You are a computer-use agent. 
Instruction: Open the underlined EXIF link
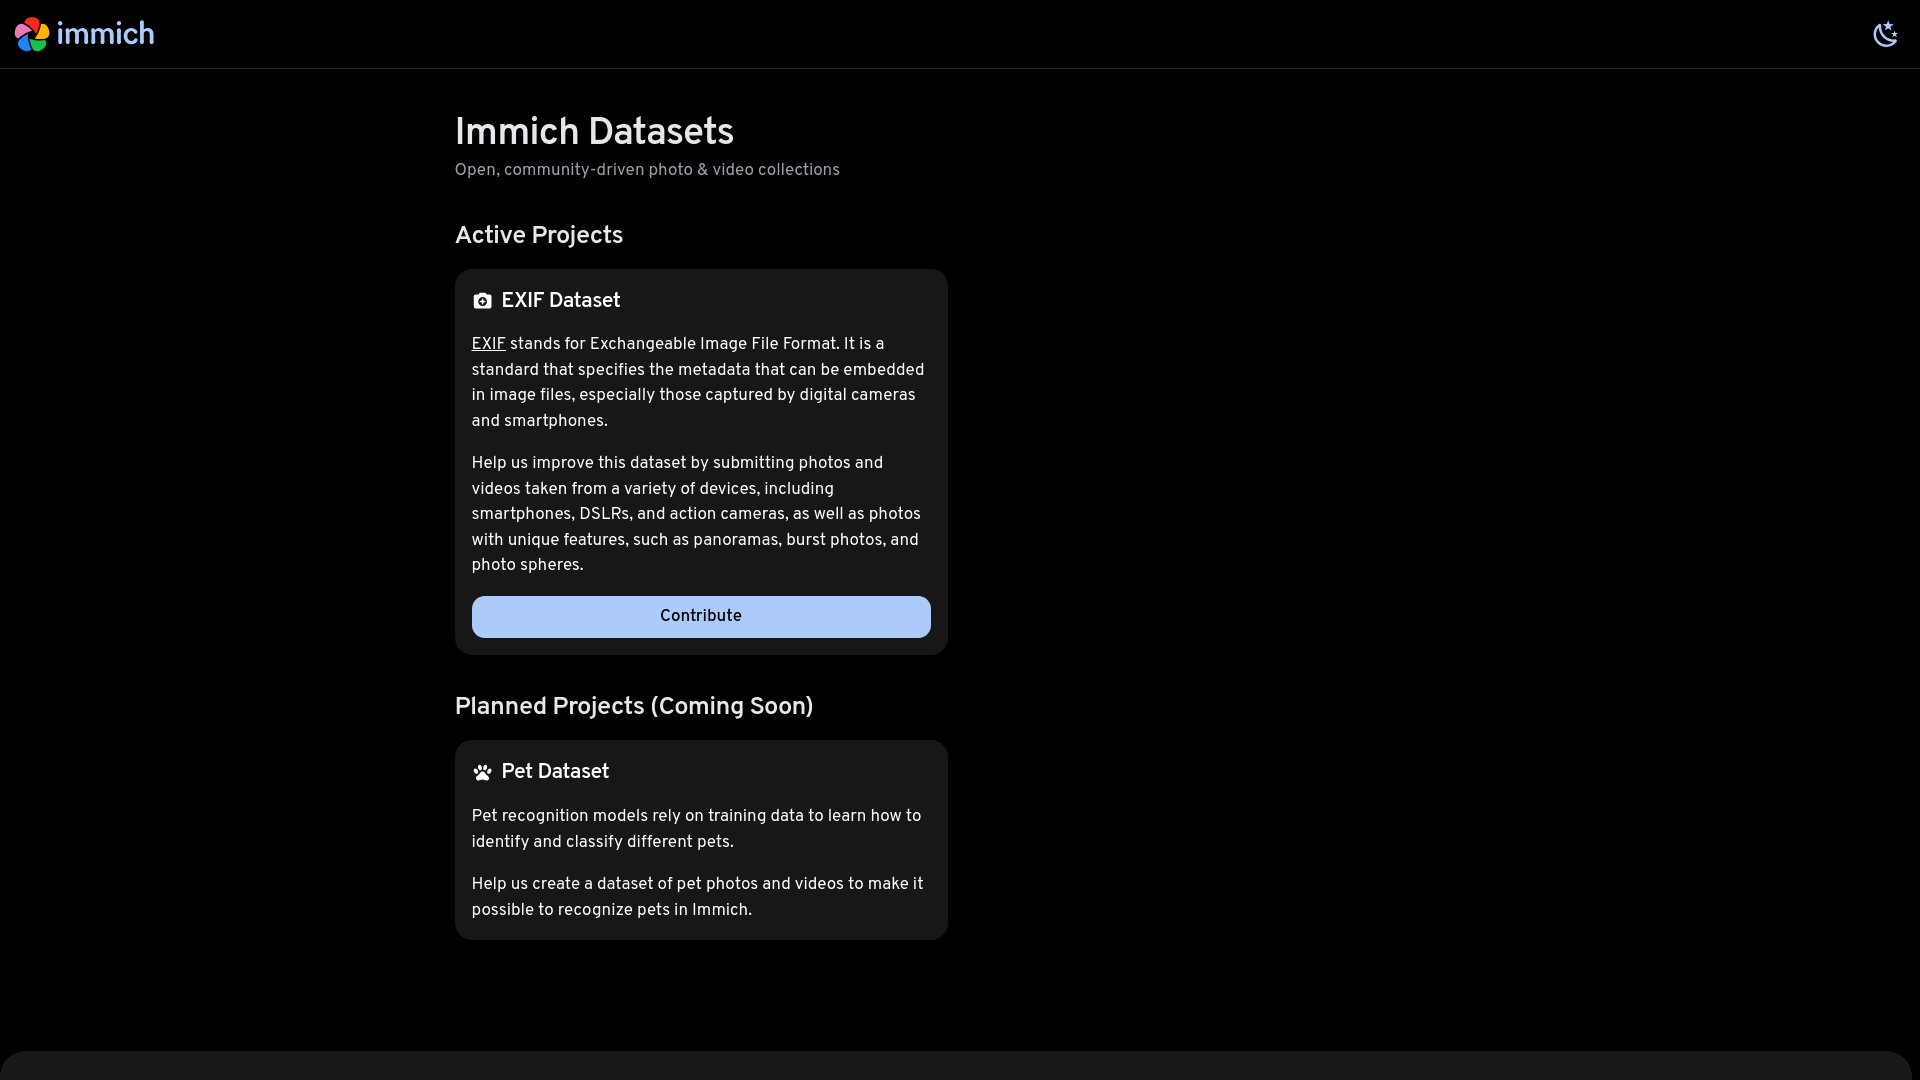tap(488, 344)
